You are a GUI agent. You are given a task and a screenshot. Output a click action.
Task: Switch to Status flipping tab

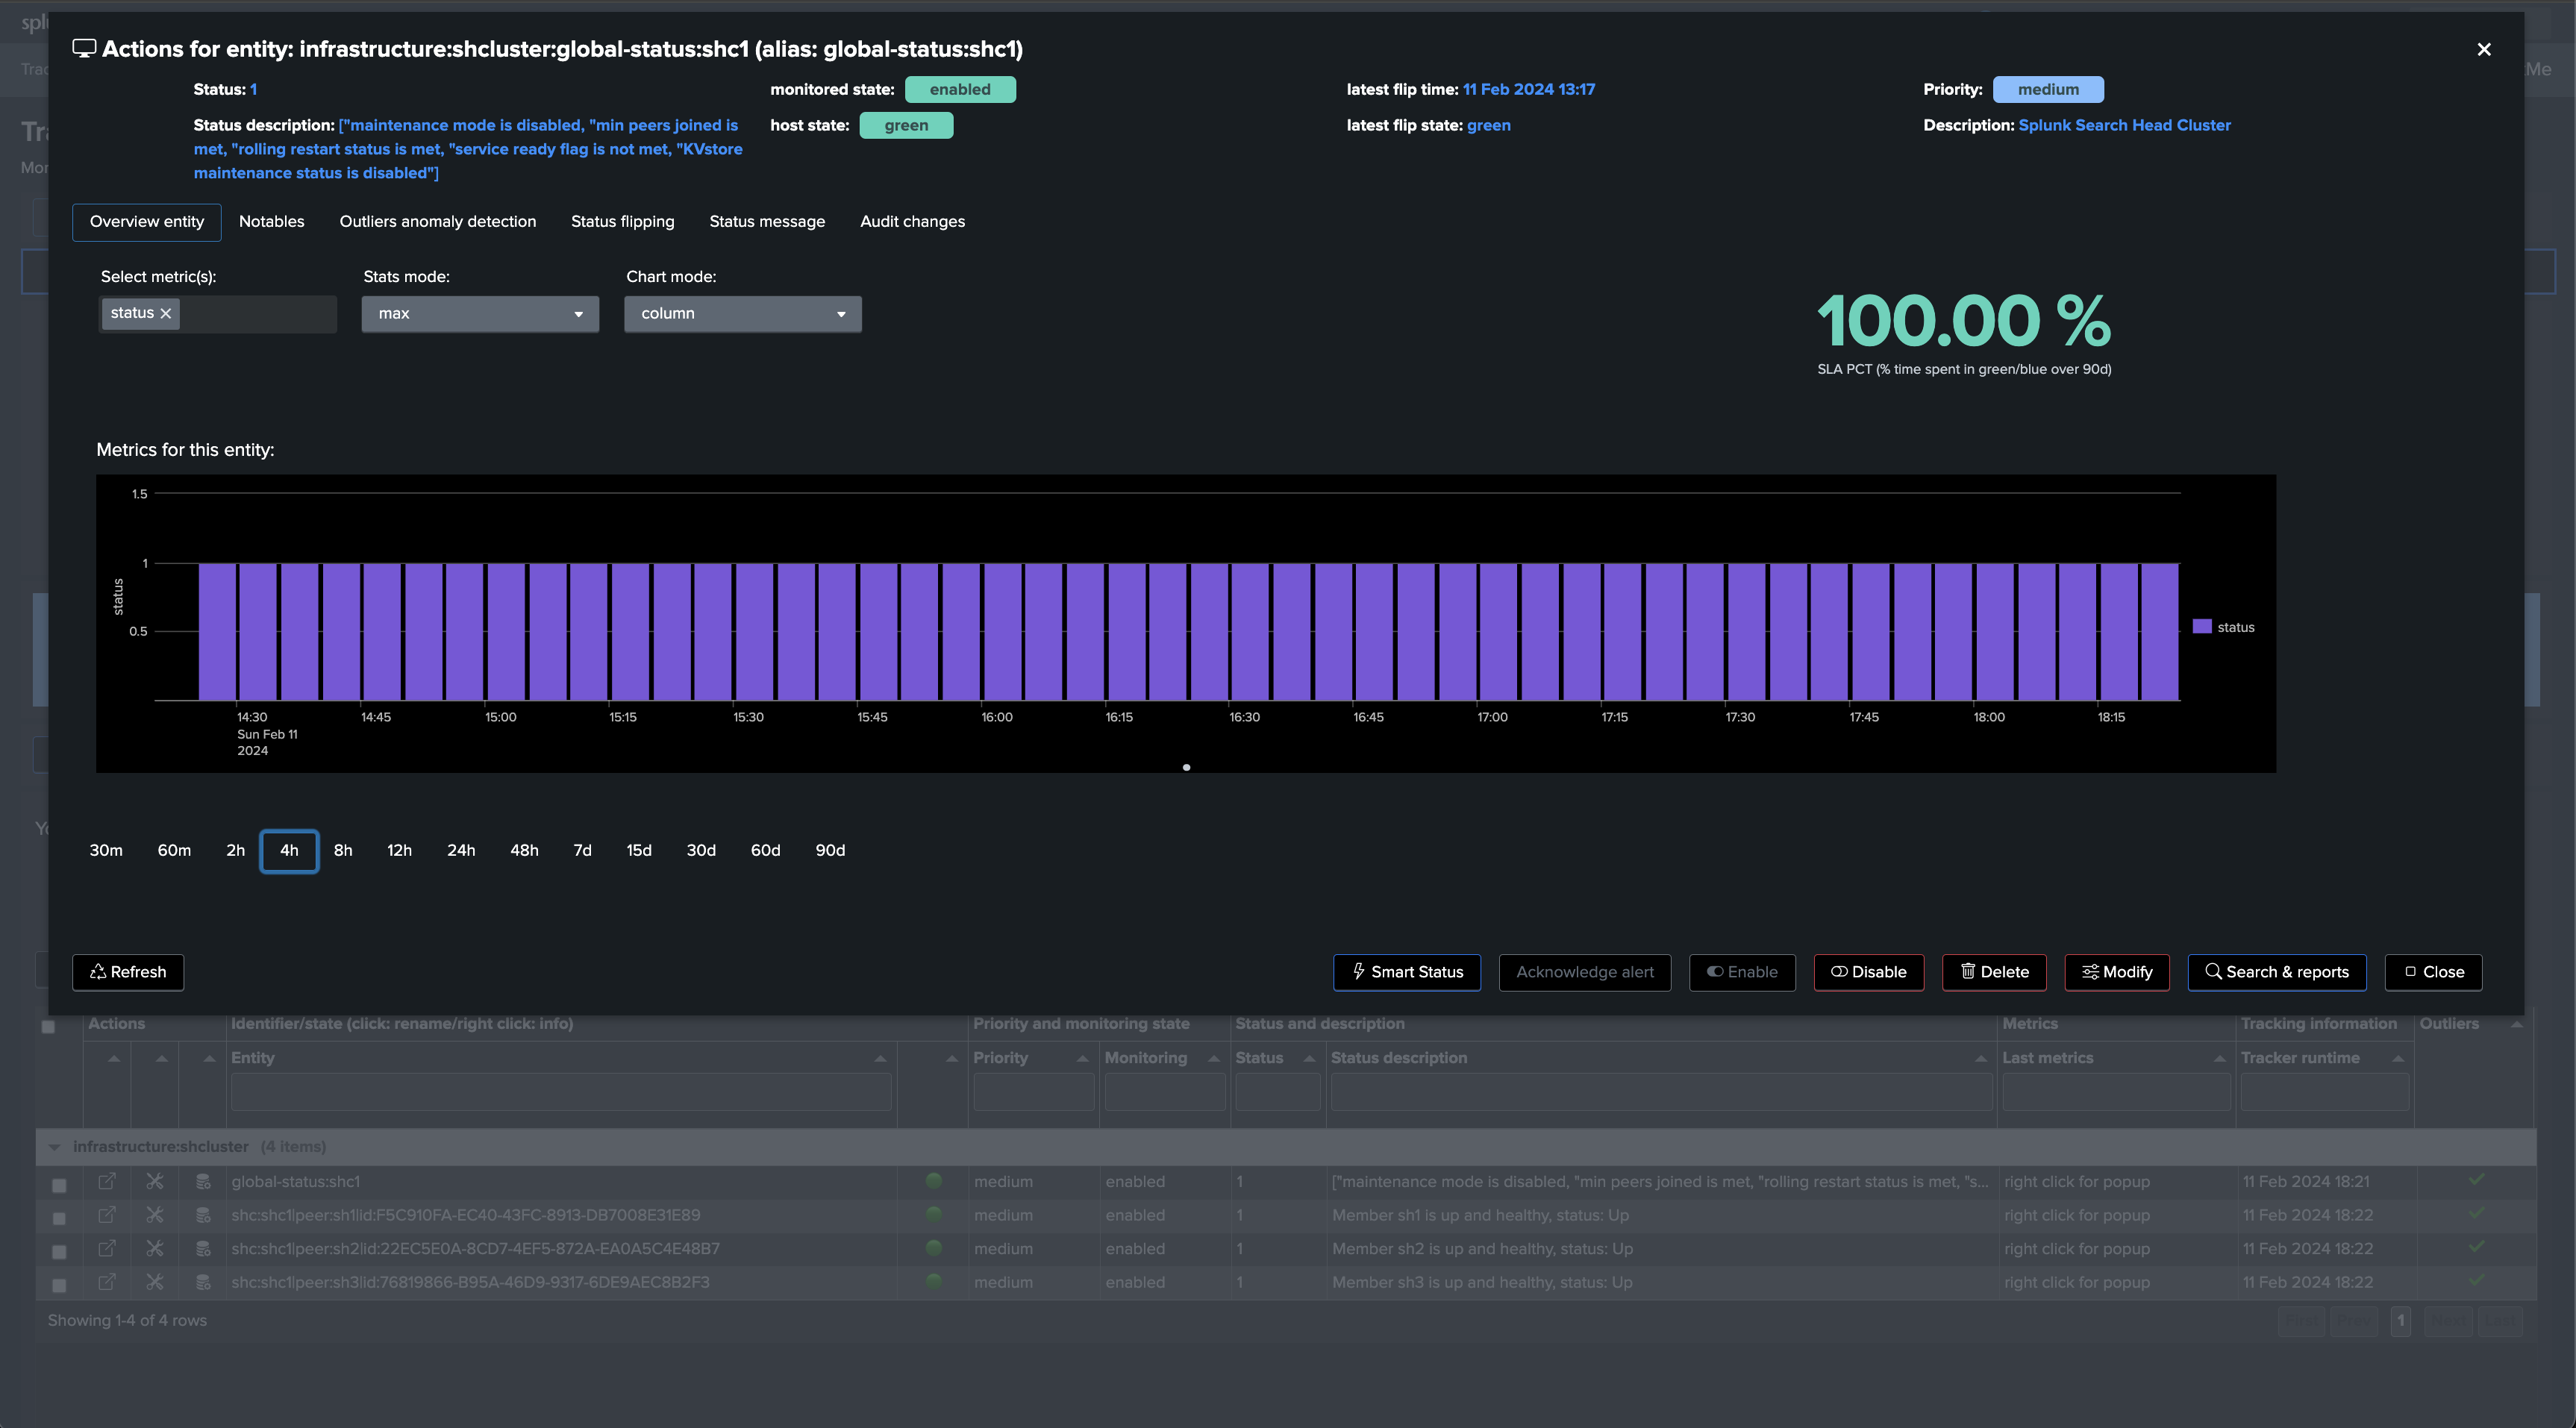pos(622,222)
